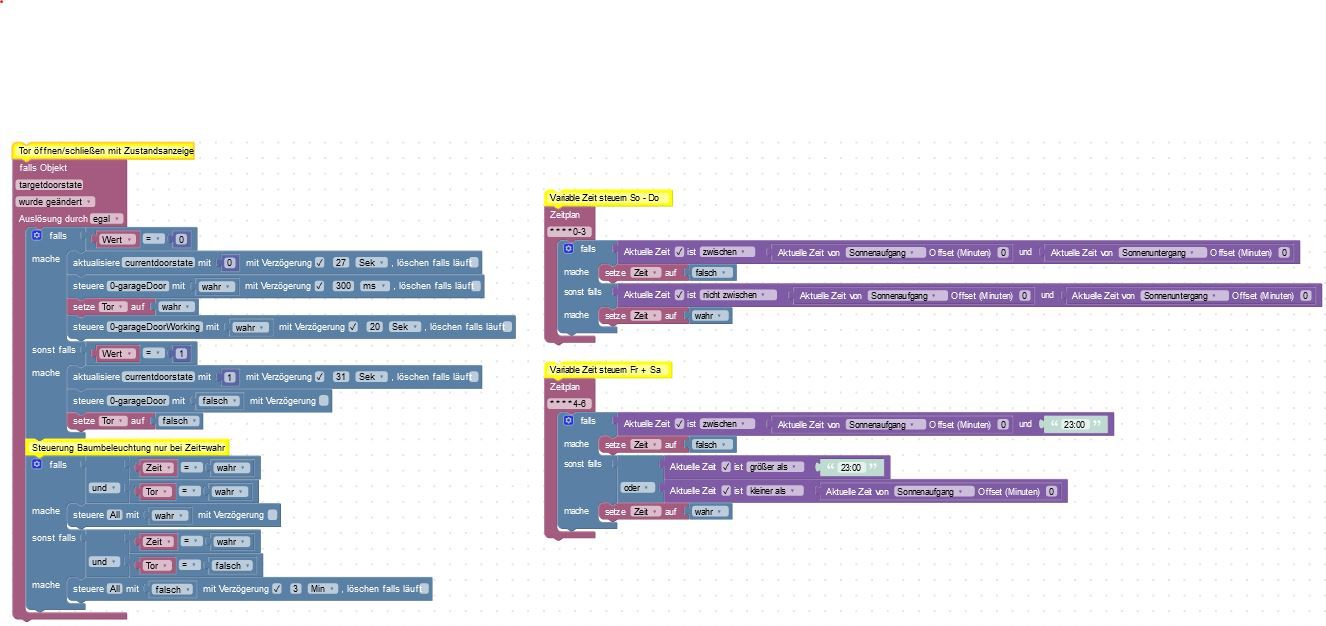Edit the schedule '* * * * 4-6' field
The image size is (1326, 626).
[569, 404]
